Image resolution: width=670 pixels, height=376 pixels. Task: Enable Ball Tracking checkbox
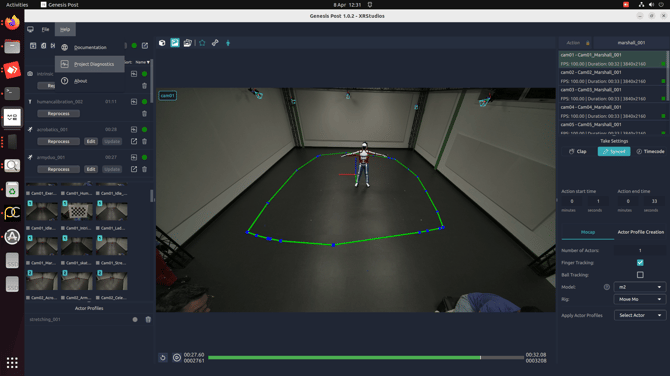[x=640, y=275]
